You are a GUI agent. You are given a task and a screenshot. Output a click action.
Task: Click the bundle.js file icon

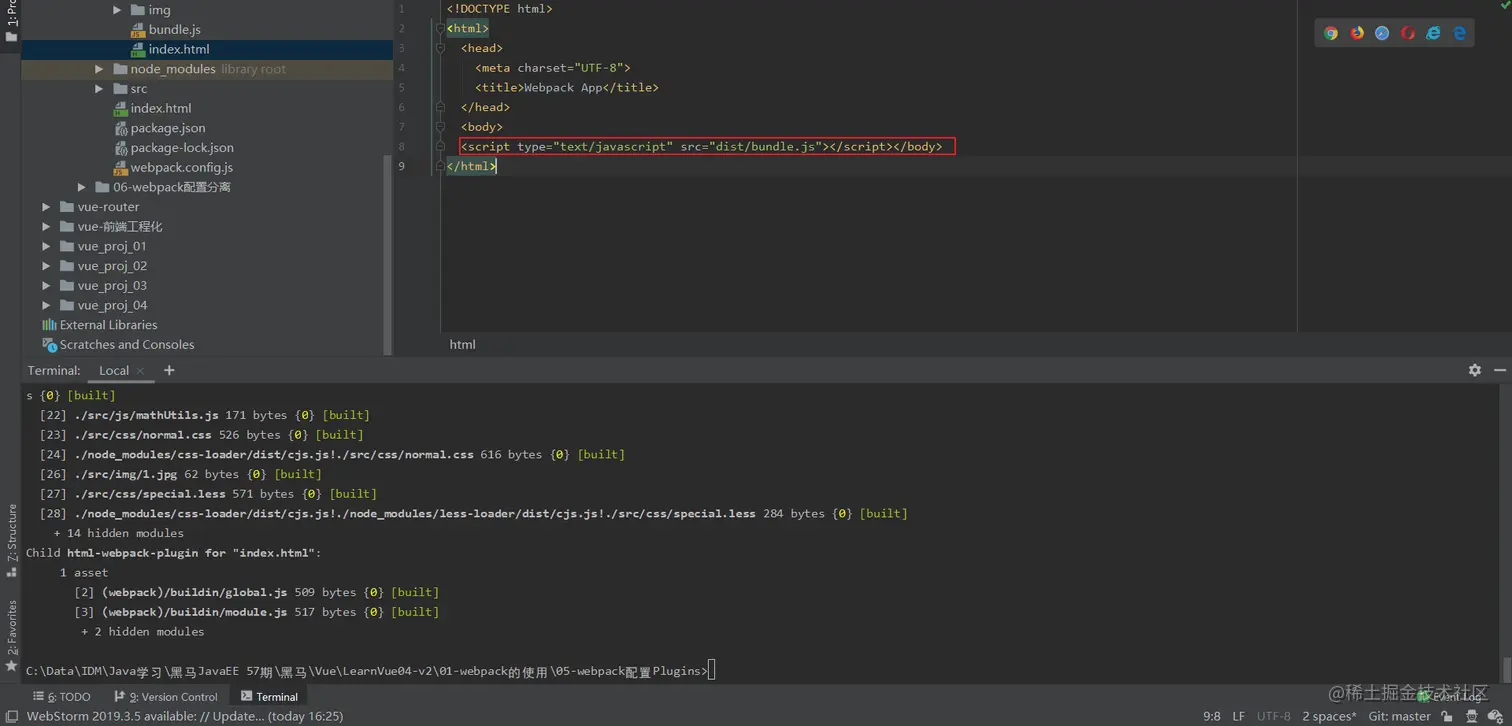tap(138, 30)
